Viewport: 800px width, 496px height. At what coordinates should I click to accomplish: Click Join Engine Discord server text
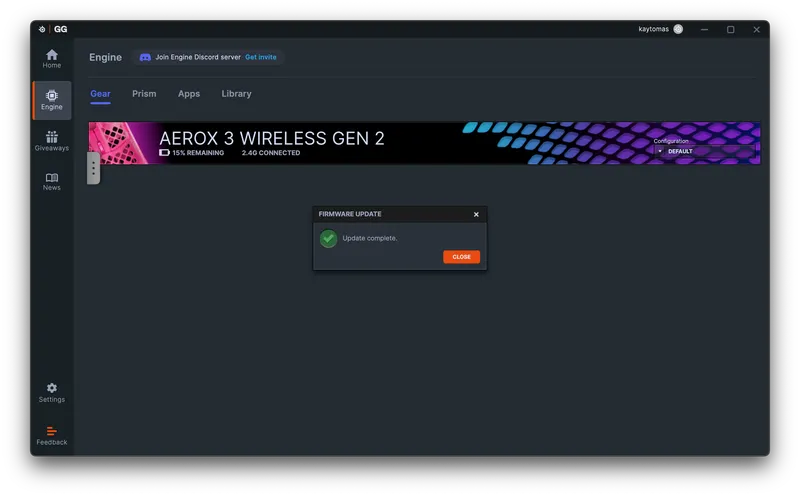point(198,57)
